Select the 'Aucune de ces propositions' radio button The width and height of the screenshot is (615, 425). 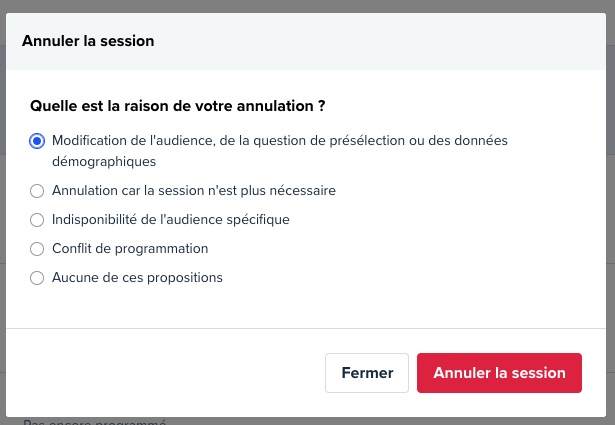pos(37,278)
